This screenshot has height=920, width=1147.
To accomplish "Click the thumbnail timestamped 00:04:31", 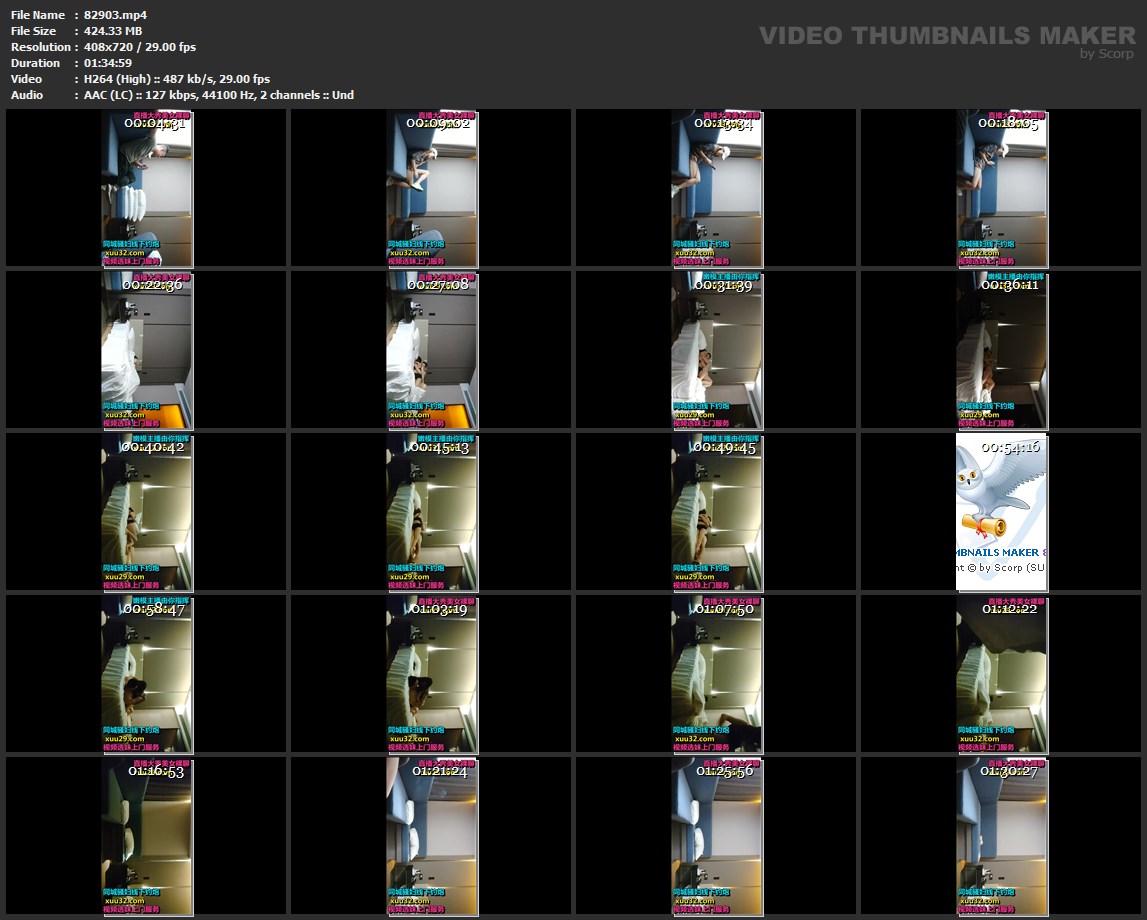I will point(147,188).
